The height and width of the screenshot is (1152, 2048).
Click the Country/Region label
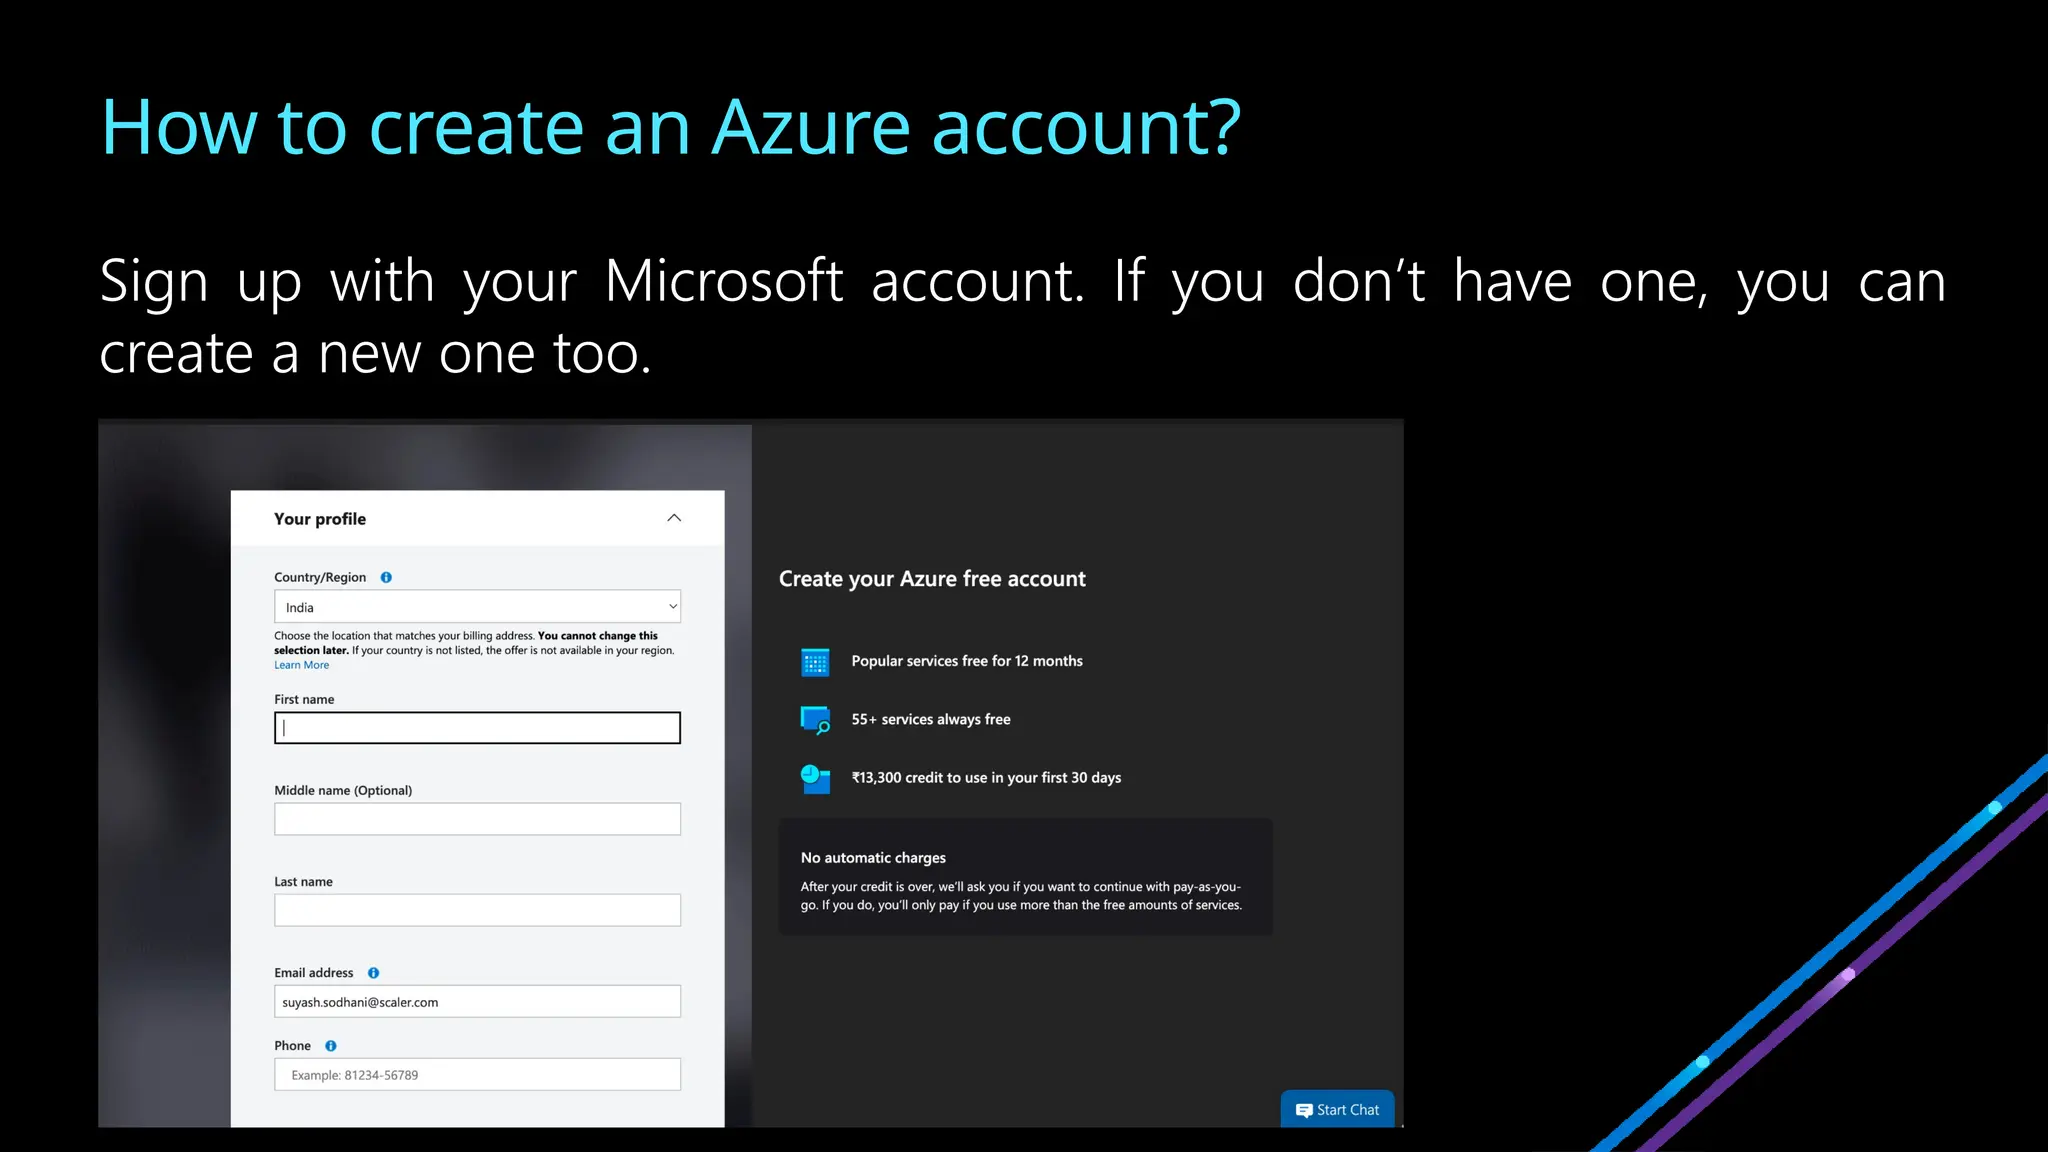[320, 578]
